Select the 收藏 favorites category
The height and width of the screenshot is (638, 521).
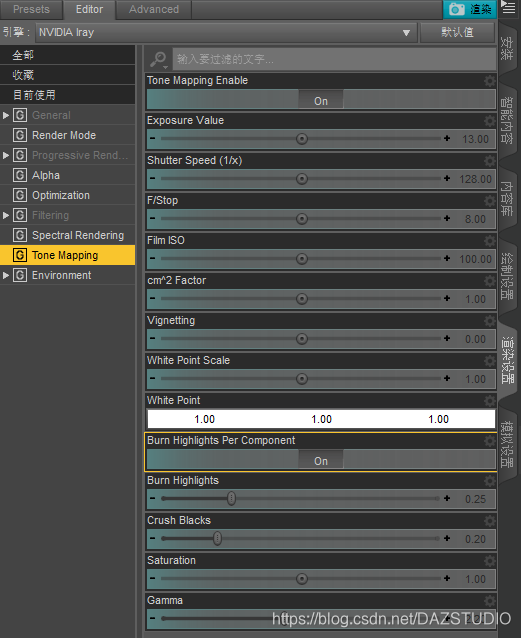click(x=68, y=75)
